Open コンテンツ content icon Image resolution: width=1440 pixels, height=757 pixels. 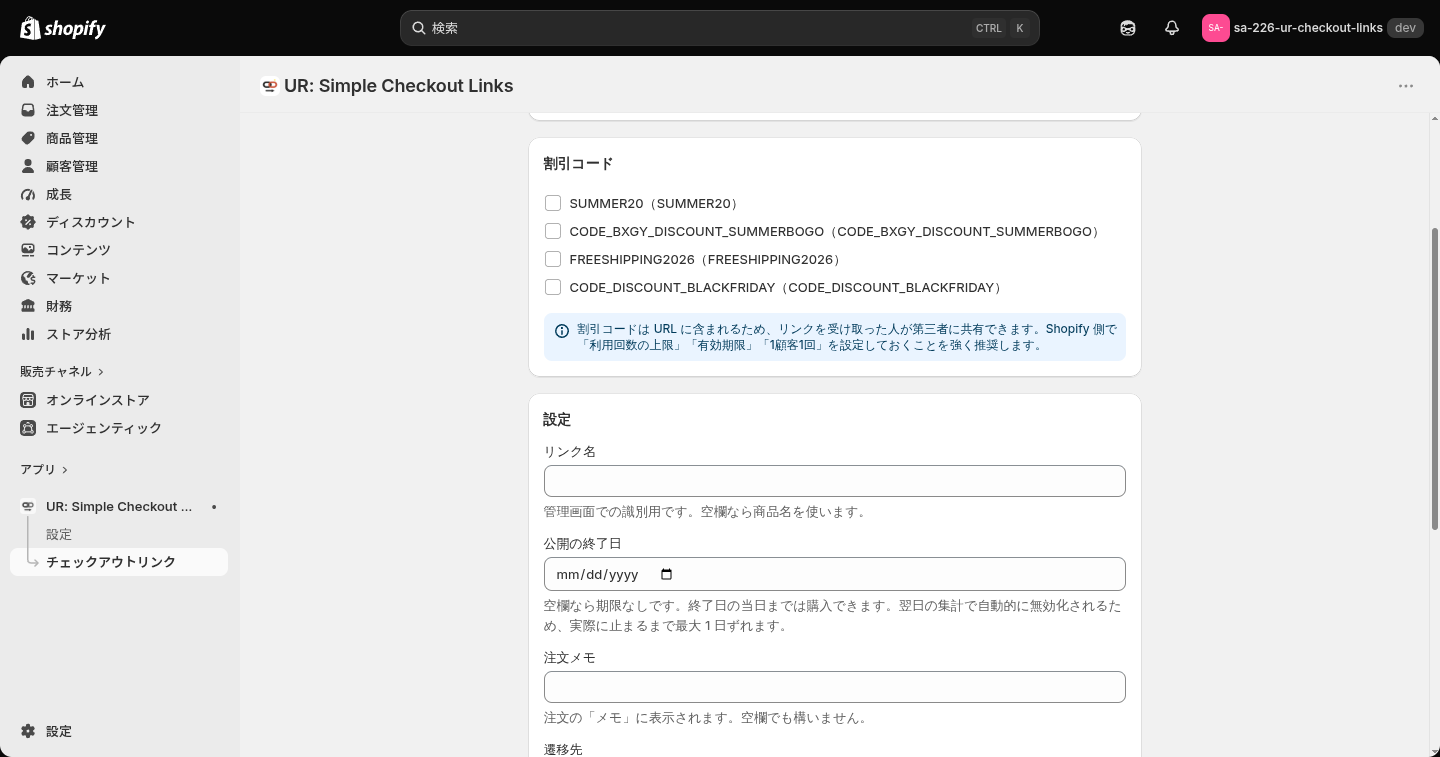[28, 250]
